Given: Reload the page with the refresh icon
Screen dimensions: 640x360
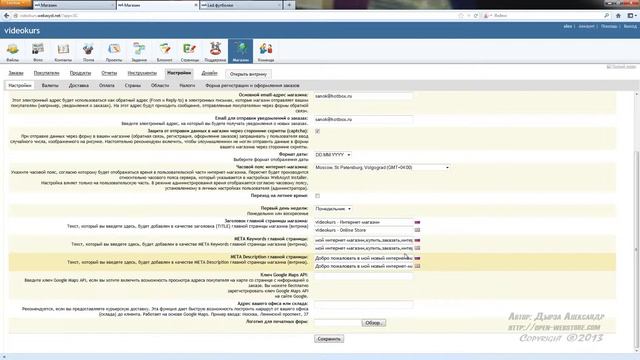Looking at the screenshot, I should point(476,16).
